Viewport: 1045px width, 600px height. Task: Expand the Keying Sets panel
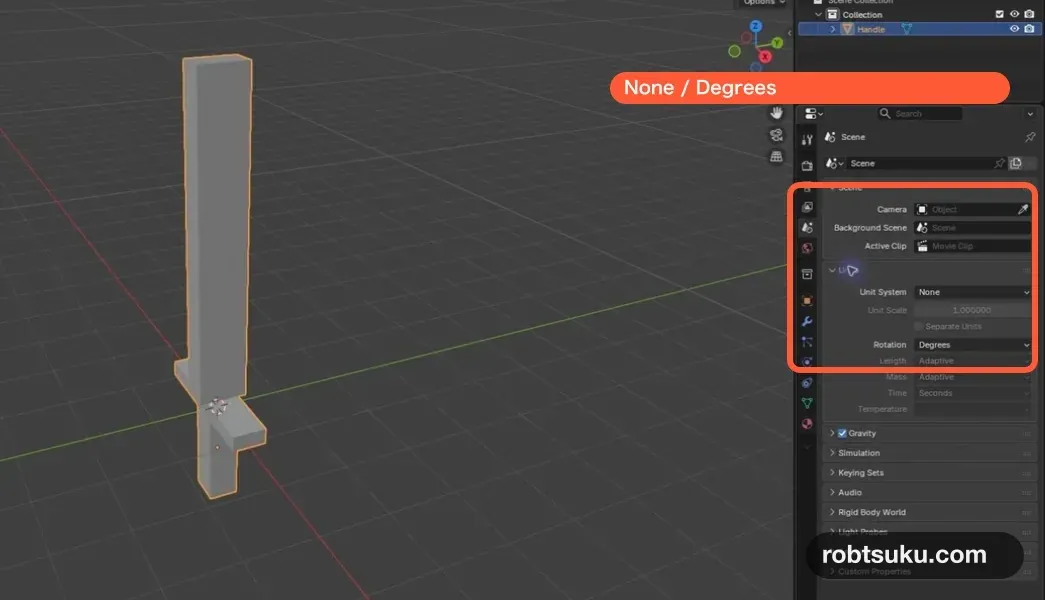(832, 473)
